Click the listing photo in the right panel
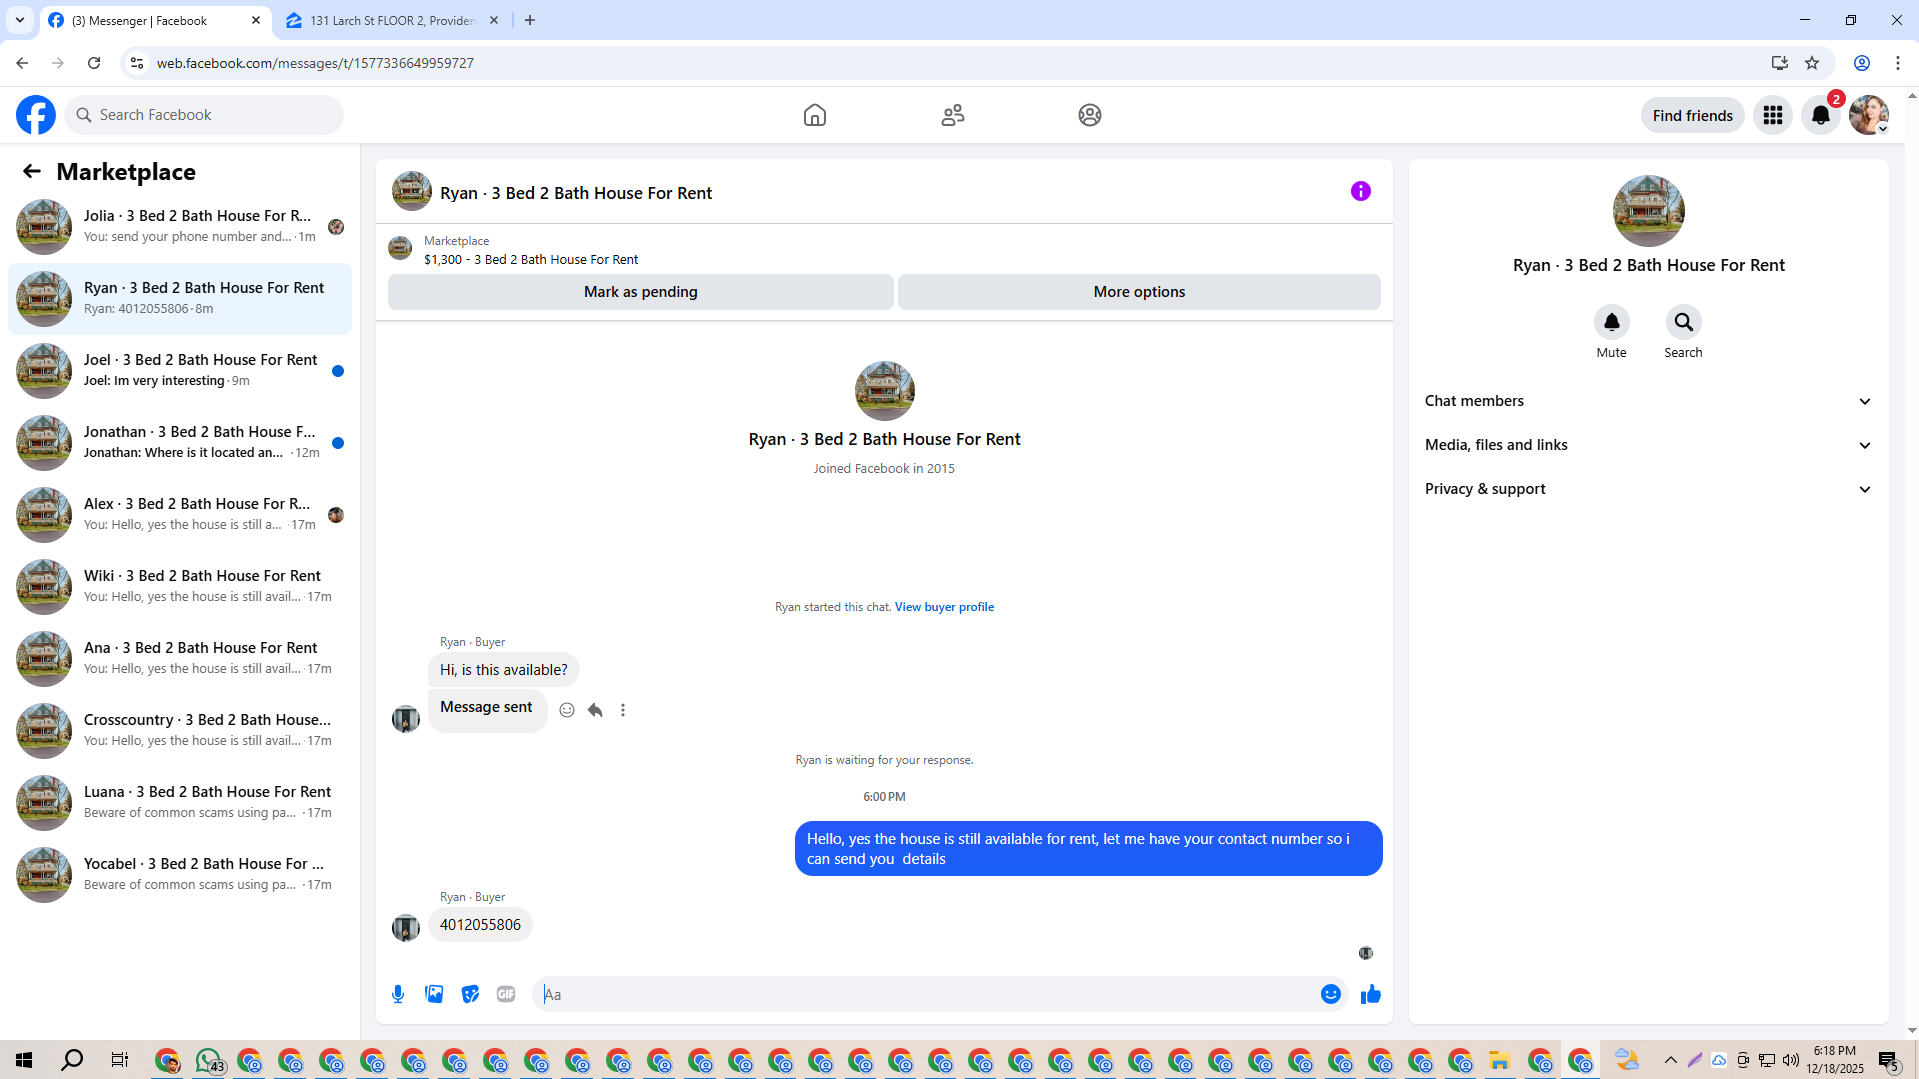This screenshot has width=1919, height=1079. 1649,211
